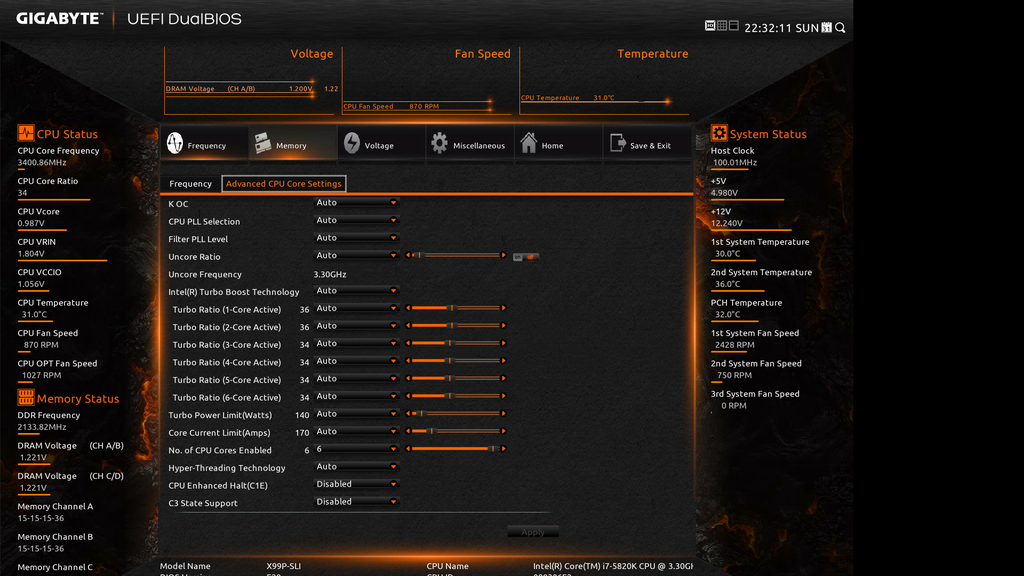Open Turbo Ratio (2-Core Active) dropdown
The width and height of the screenshot is (1024, 576).
click(356, 326)
